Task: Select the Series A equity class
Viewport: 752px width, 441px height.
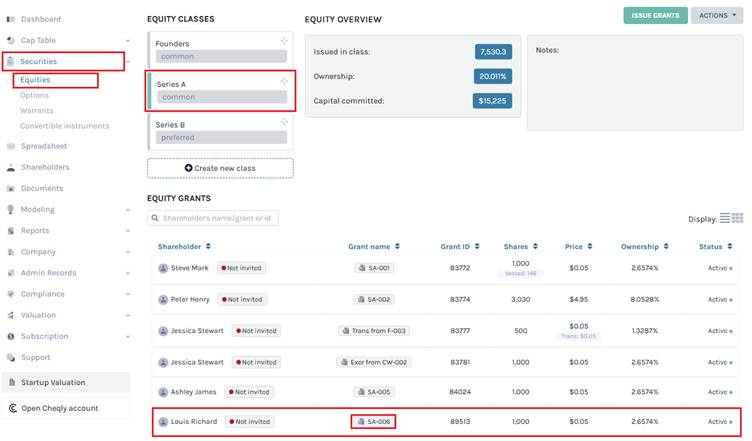Action: (220, 90)
